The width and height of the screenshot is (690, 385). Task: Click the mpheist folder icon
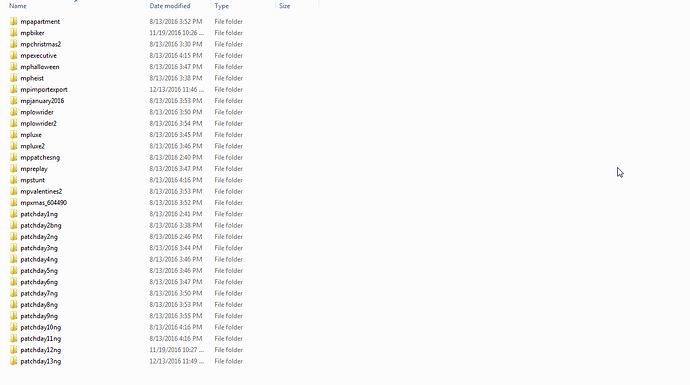[14, 78]
